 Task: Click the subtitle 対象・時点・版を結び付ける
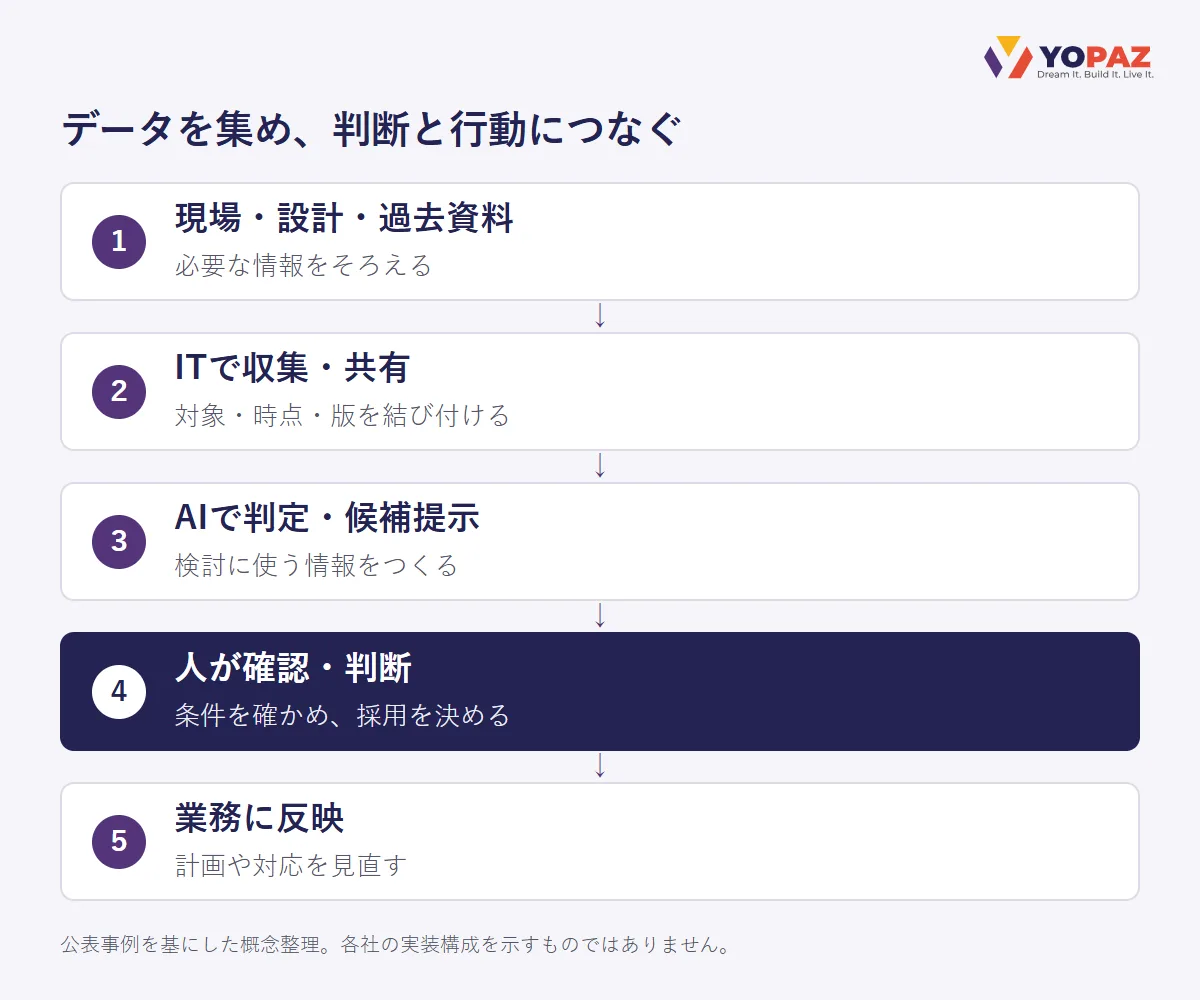coord(342,415)
